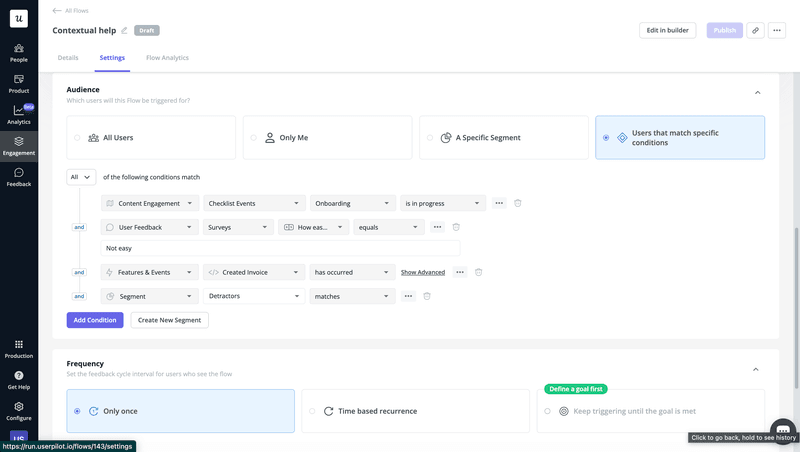Viewport: 800px width, 452px height.
Task: Open the 'is in progress' dropdown
Action: (443, 203)
